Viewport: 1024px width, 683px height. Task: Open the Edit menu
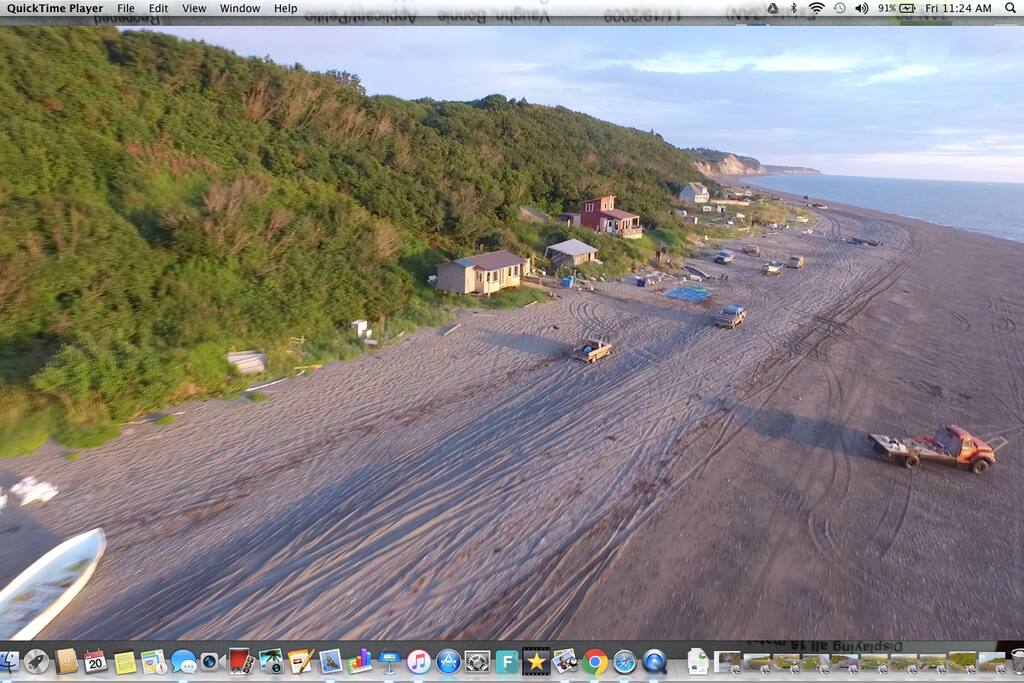[158, 8]
